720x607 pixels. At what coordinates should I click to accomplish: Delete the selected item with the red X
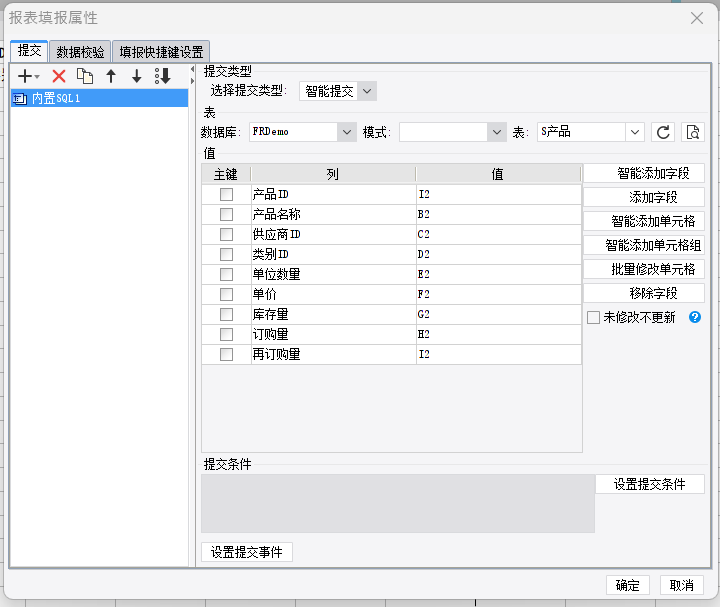click(59, 76)
